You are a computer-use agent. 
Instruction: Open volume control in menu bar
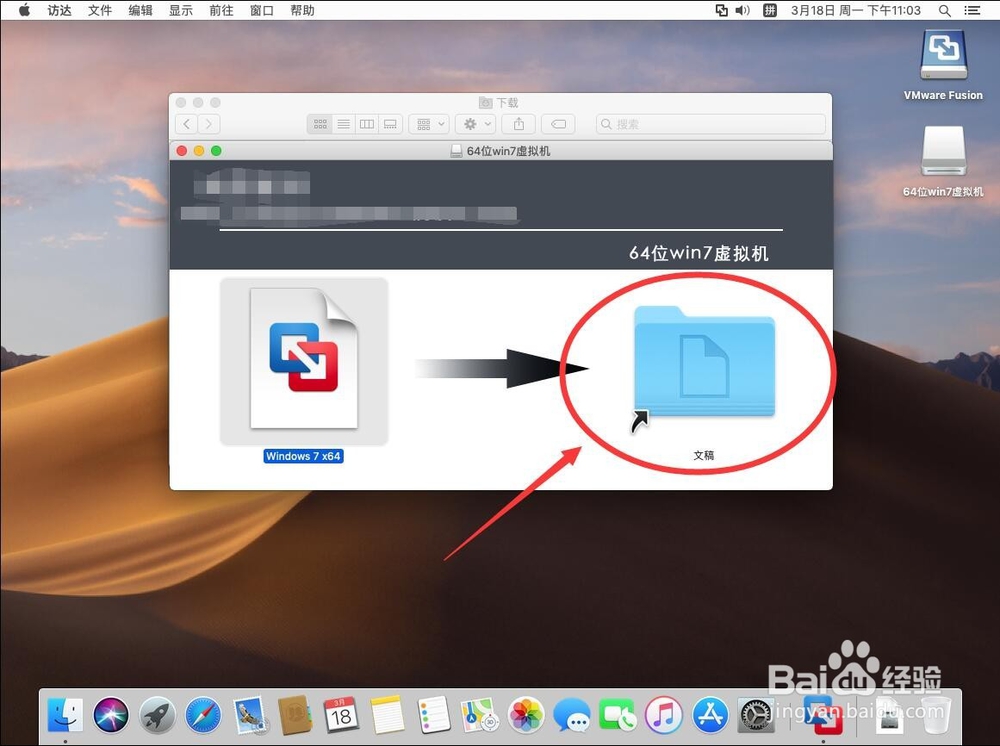pos(742,10)
